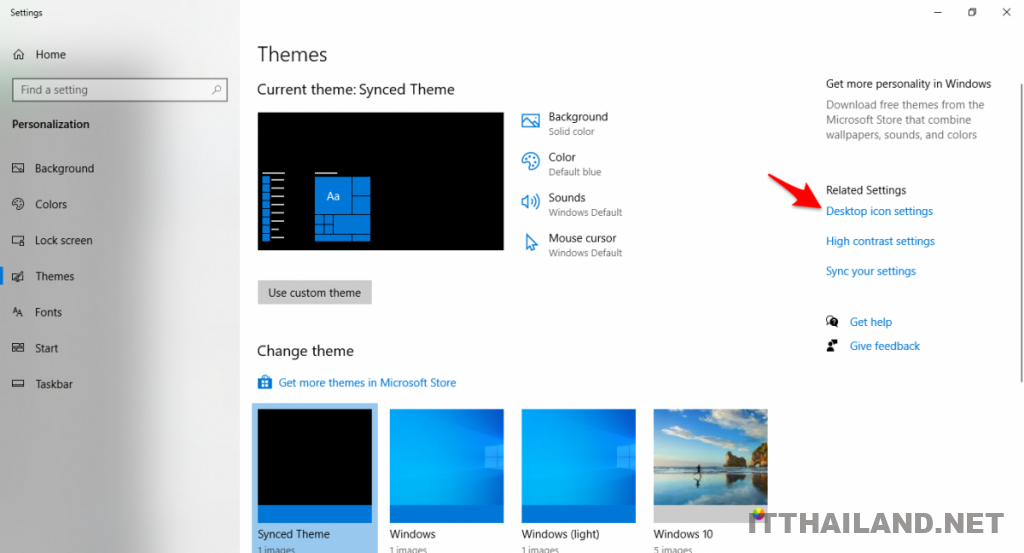The image size is (1024, 553).
Task: Open Get more themes in Microsoft Store
Action: 367,383
